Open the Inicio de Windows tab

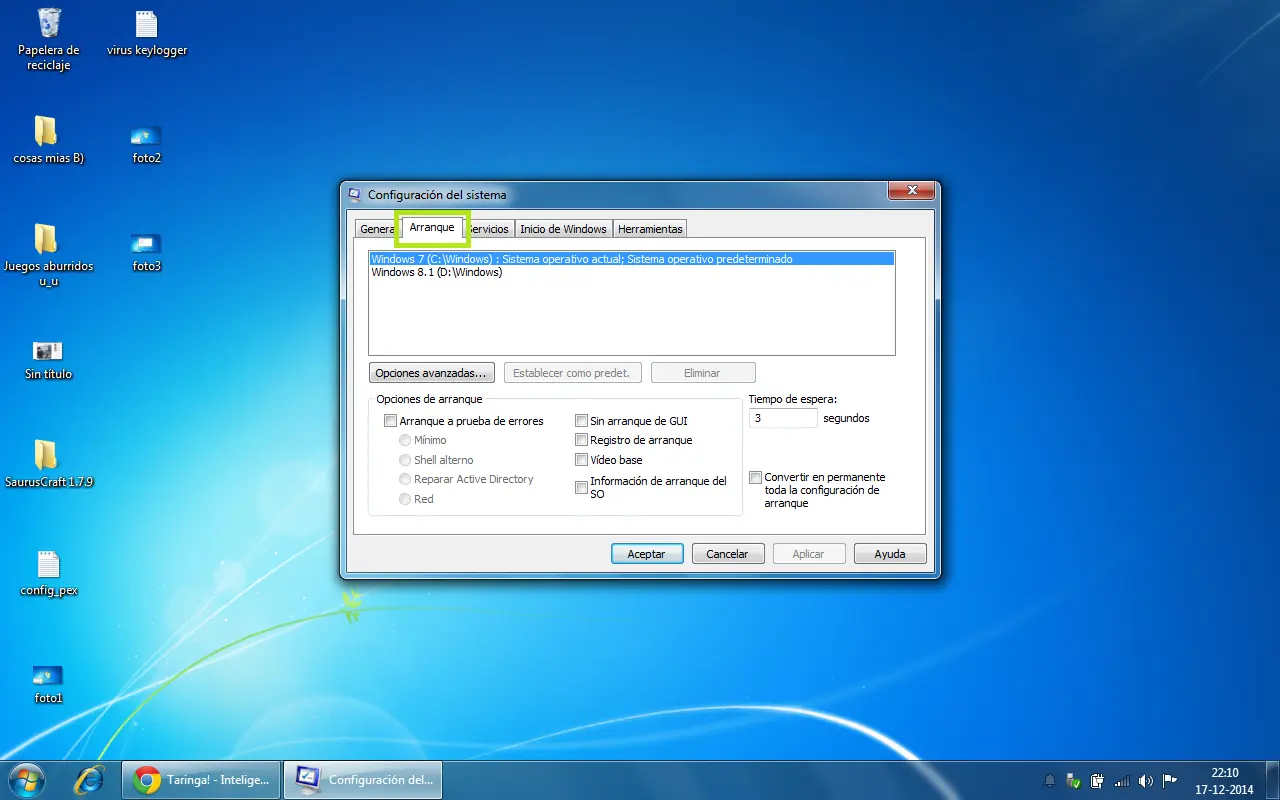pyautogui.click(x=563, y=229)
